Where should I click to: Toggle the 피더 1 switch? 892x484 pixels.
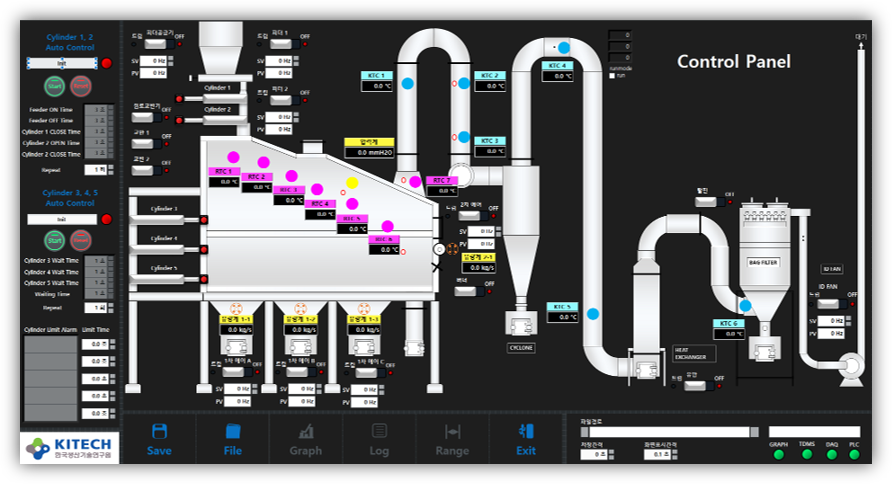pos(283,44)
